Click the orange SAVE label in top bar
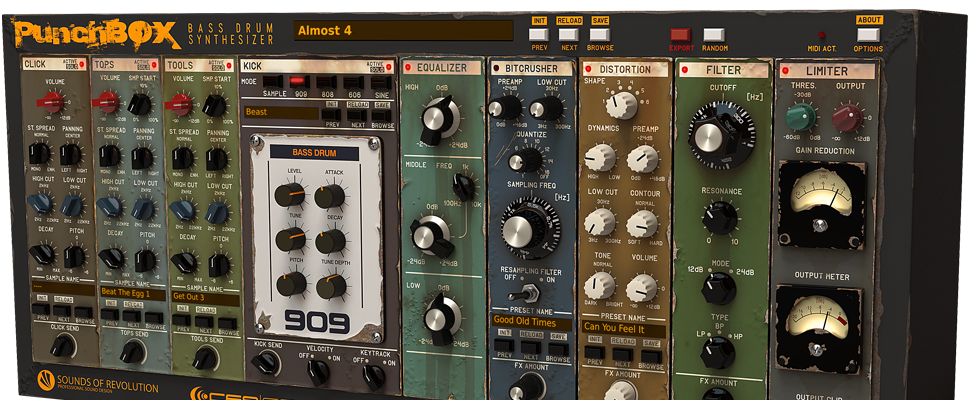 (599, 20)
